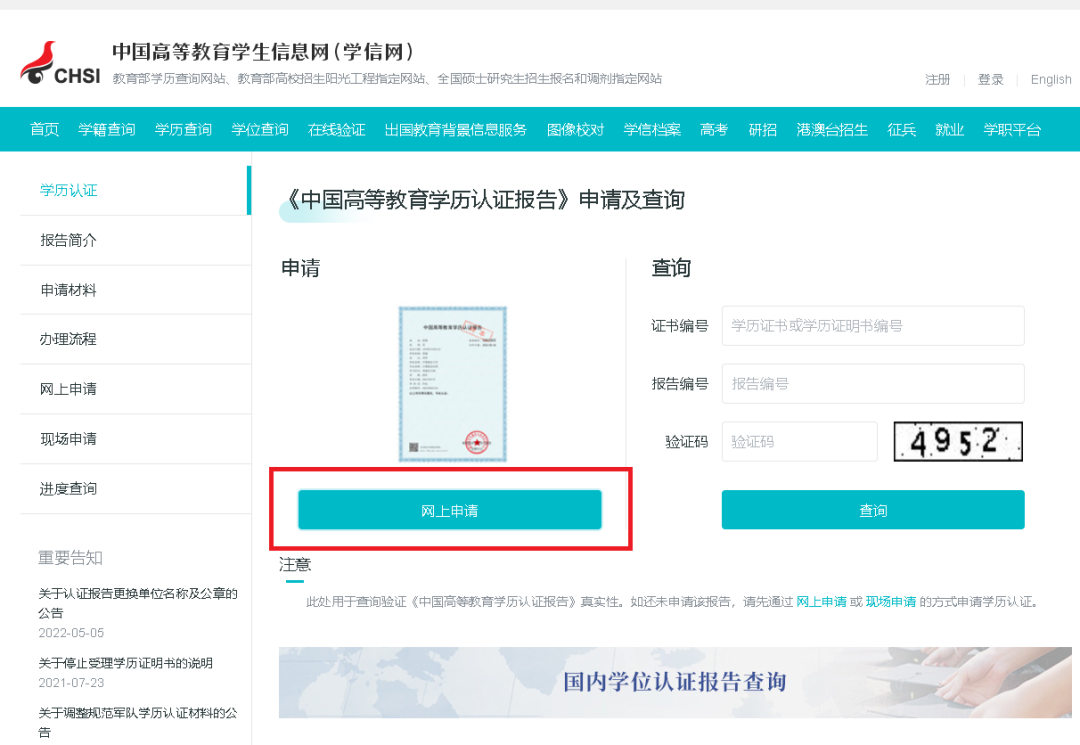
Task: Select 现场申请 in the left sidebar
Action: click(x=136, y=439)
